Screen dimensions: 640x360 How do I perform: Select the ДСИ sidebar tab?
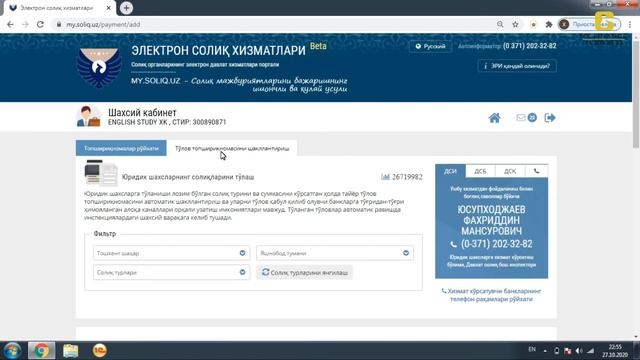(450, 171)
